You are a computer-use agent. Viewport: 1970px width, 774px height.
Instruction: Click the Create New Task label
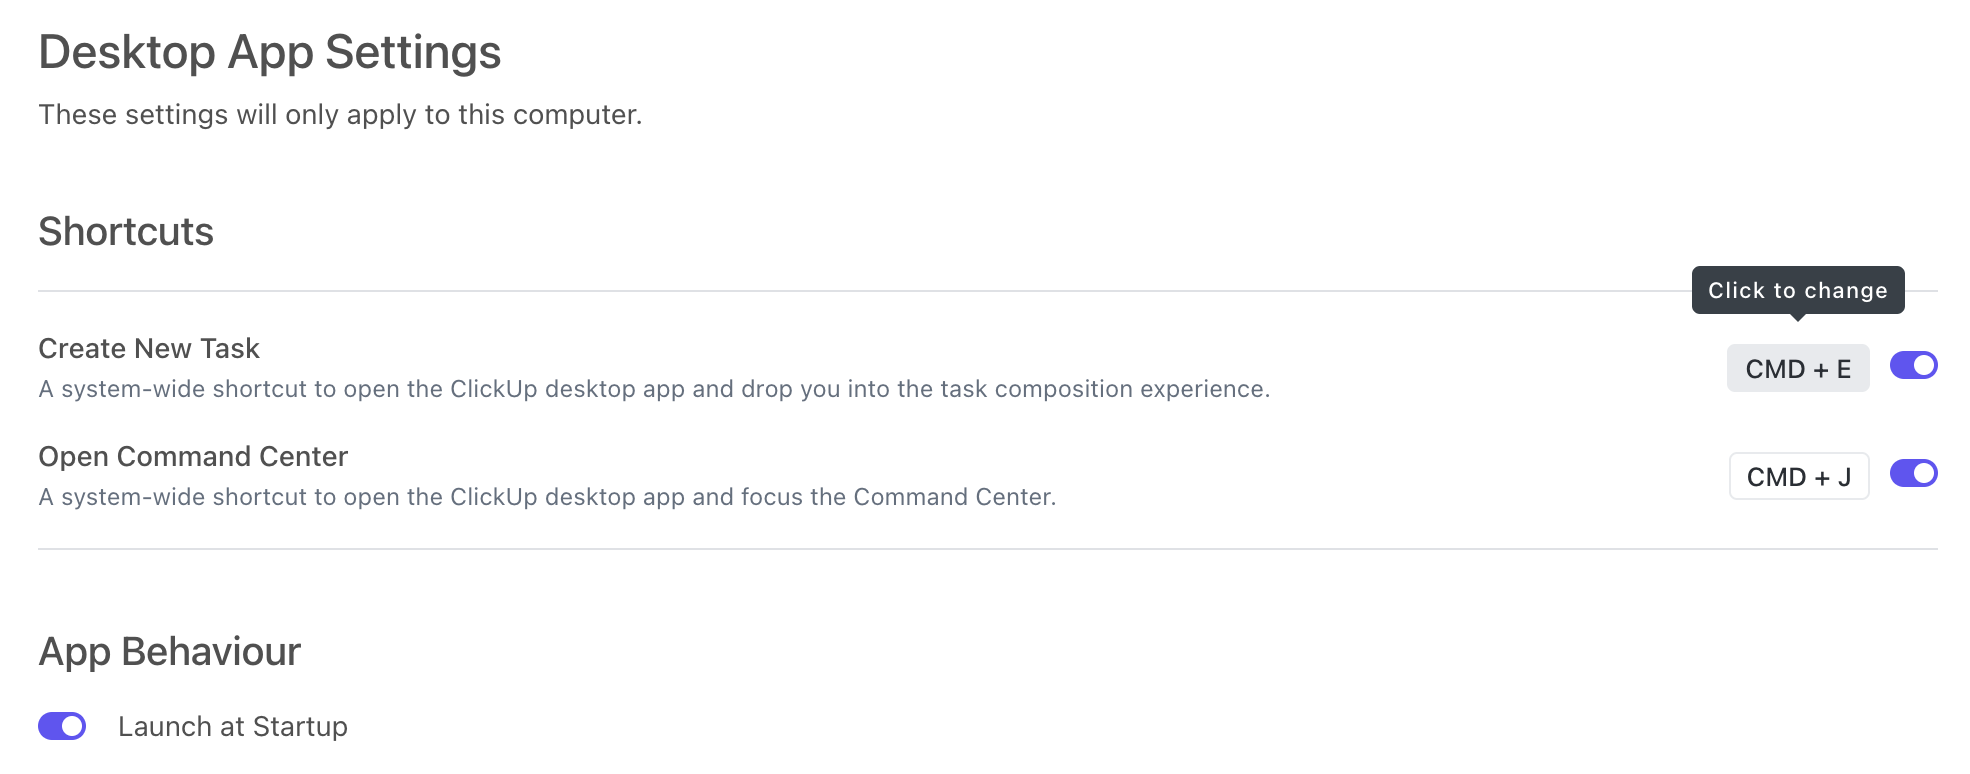pyautogui.click(x=149, y=348)
